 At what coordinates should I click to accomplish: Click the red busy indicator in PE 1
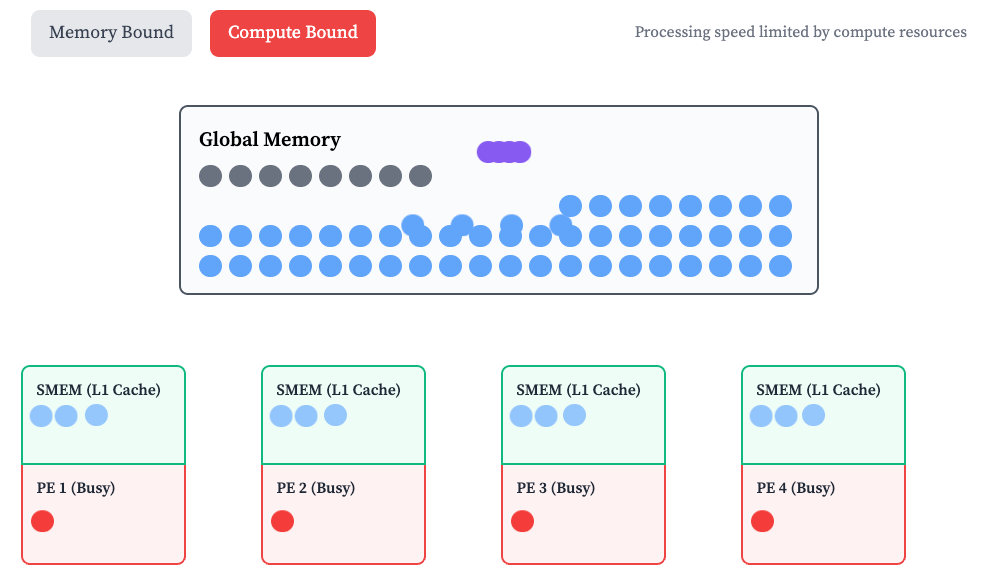coord(42,521)
